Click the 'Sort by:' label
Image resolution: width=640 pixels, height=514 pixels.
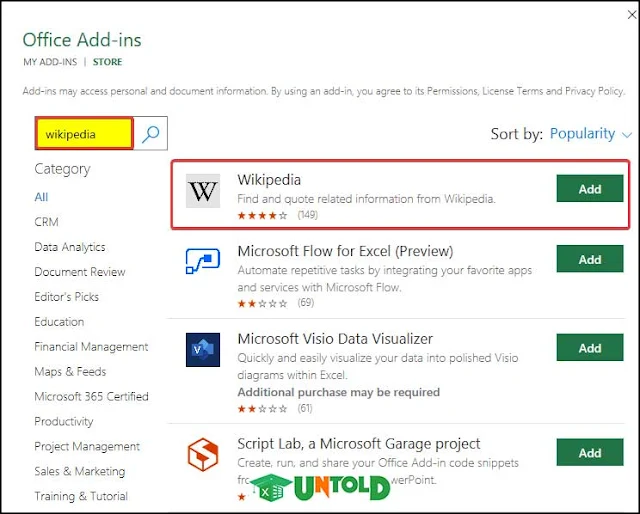pyautogui.click(x=517, y=134)
